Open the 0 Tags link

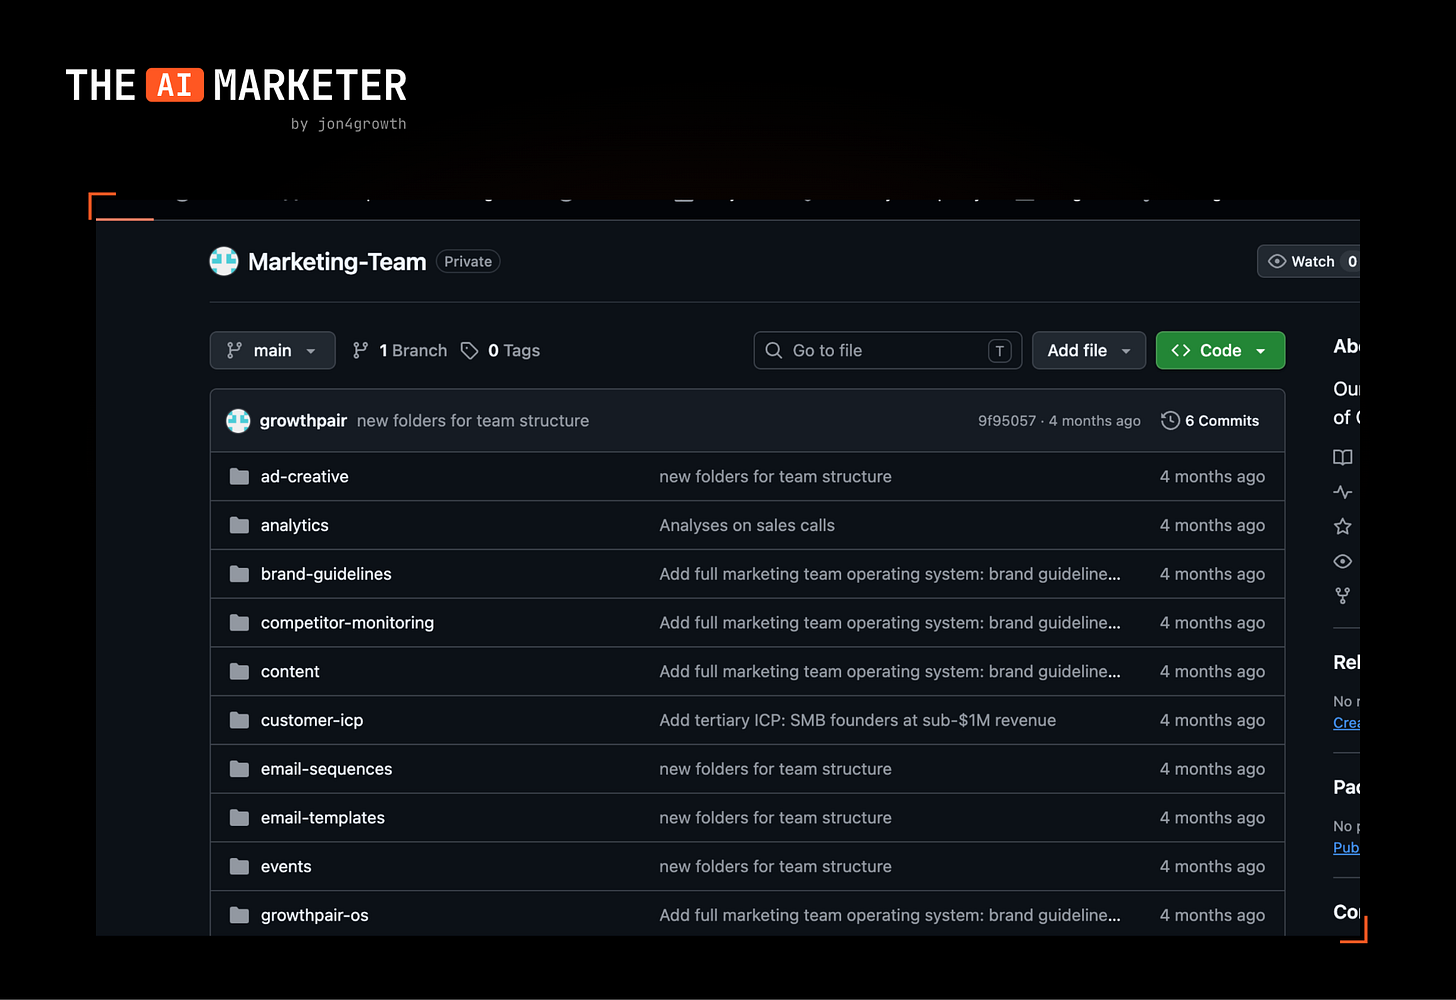coord(500,350)
